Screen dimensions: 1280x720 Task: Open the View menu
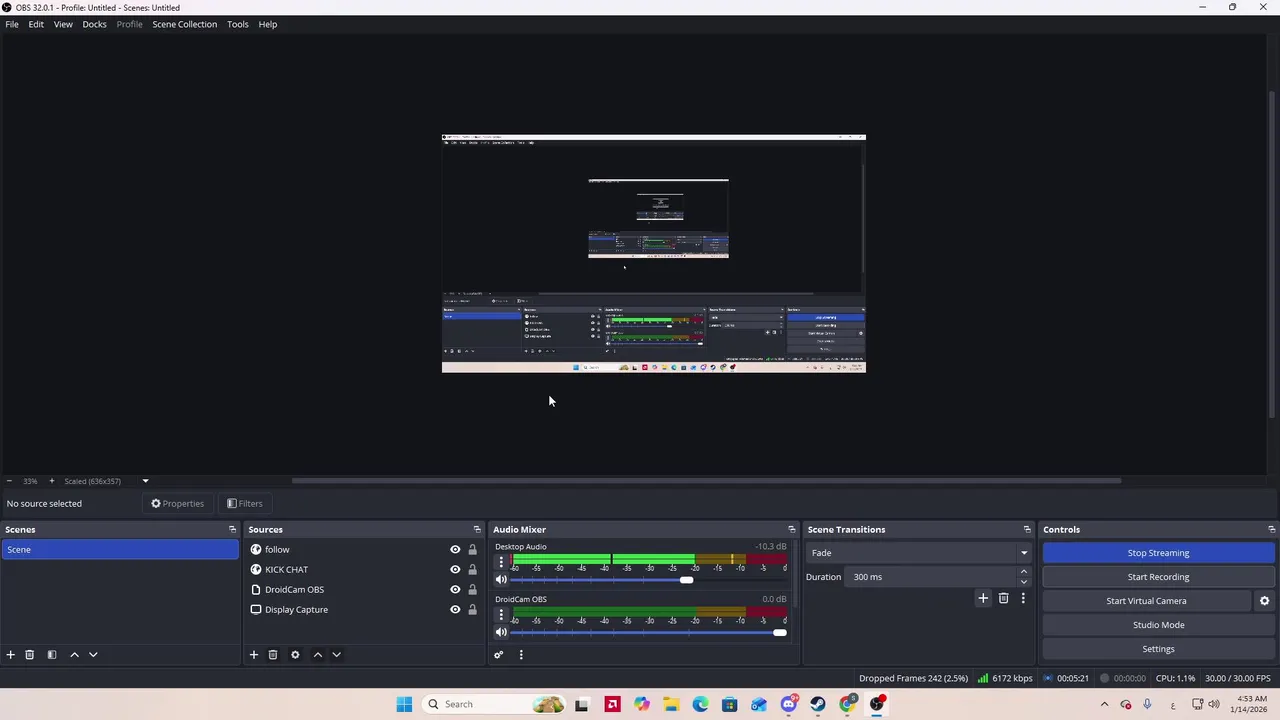[x=63, y=24]
